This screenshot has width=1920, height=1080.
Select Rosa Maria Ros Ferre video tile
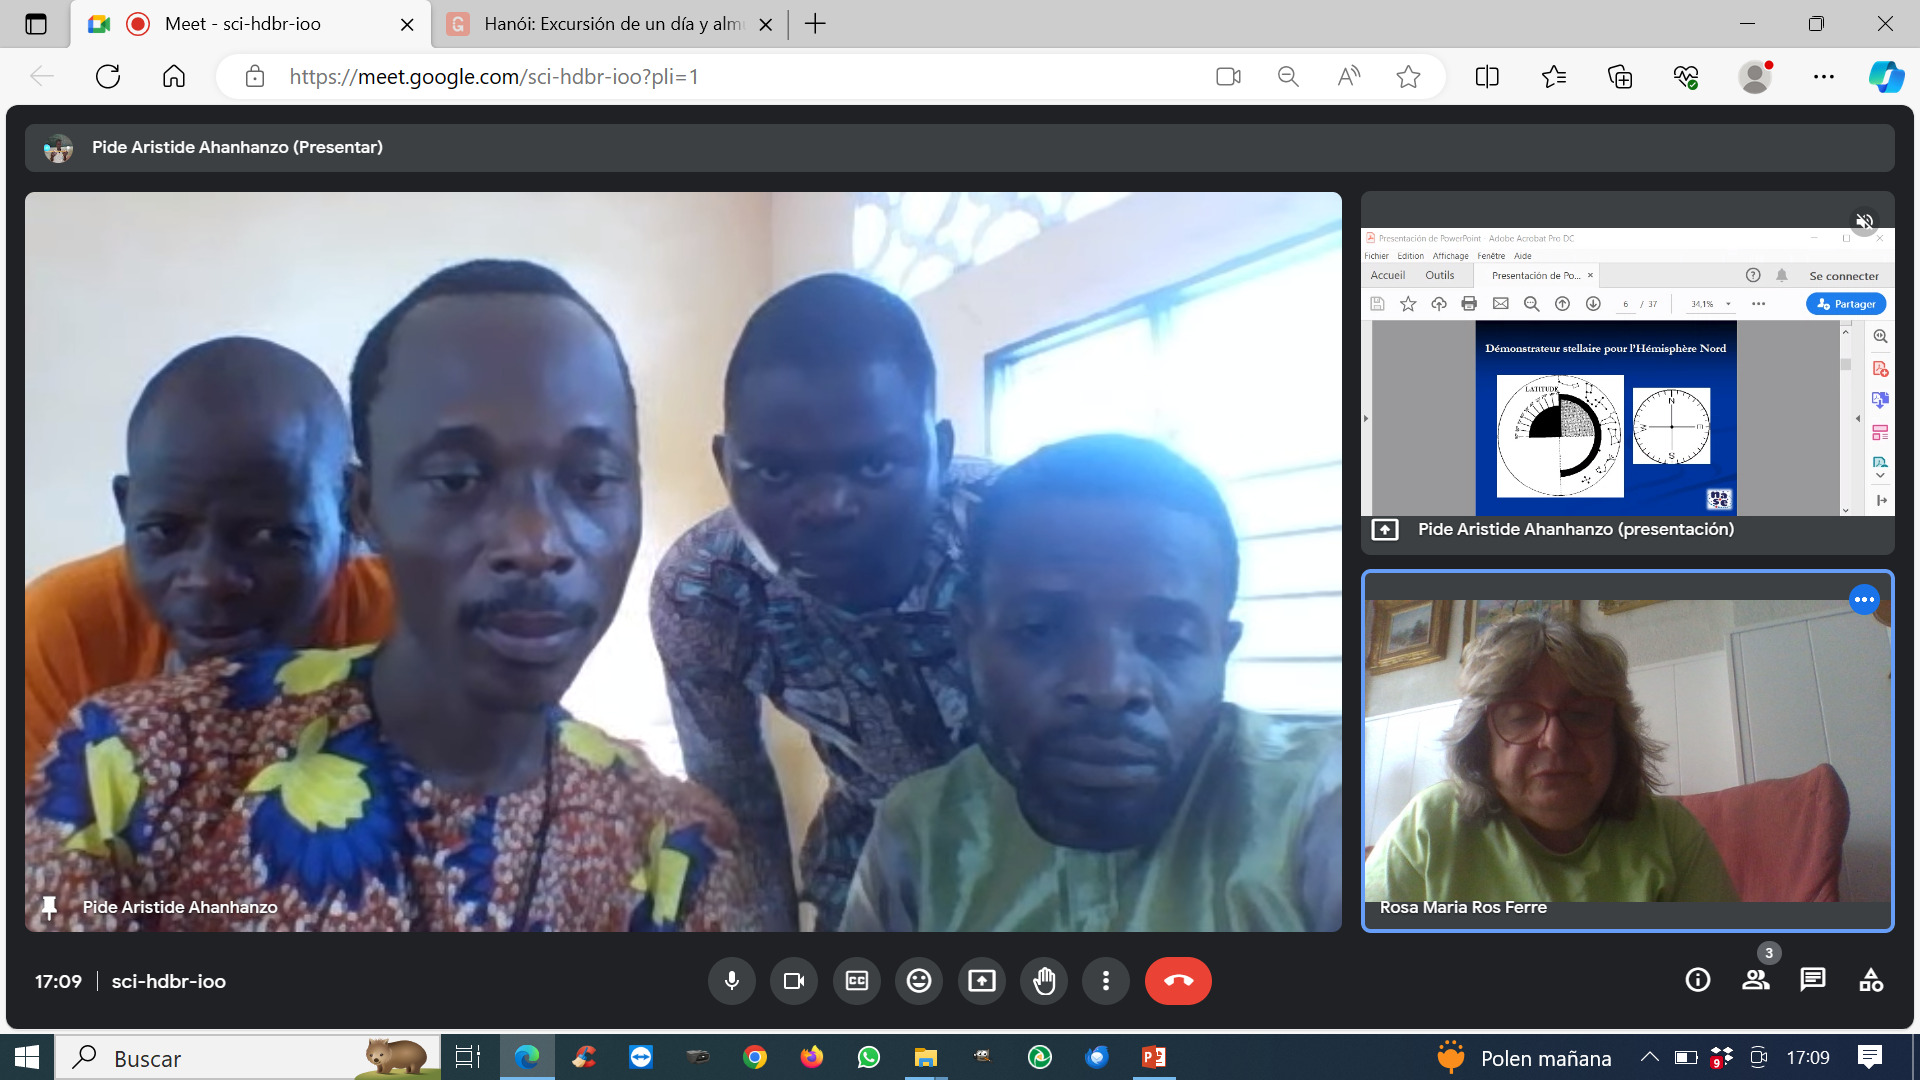click(x=1627, y=751)
